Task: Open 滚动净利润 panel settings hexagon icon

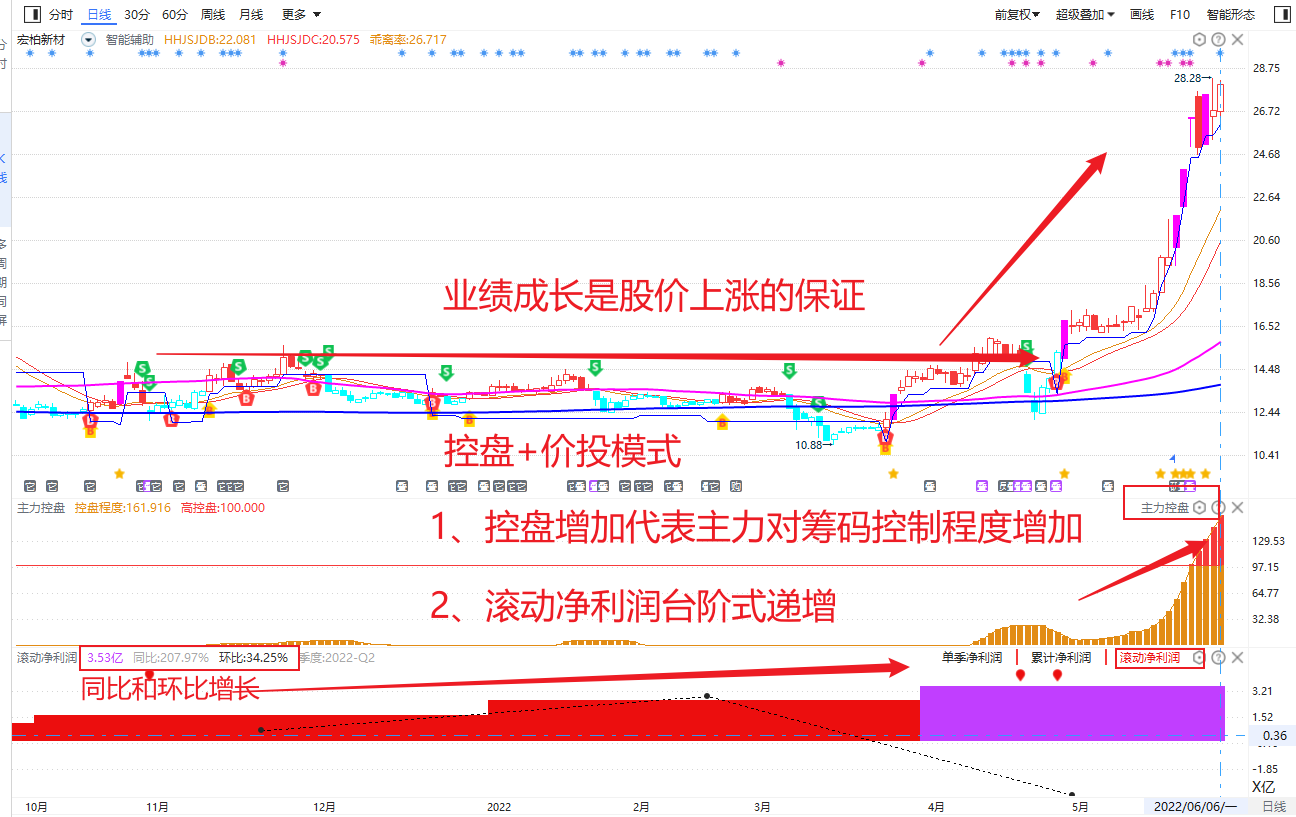Action: click(1199, 658)
